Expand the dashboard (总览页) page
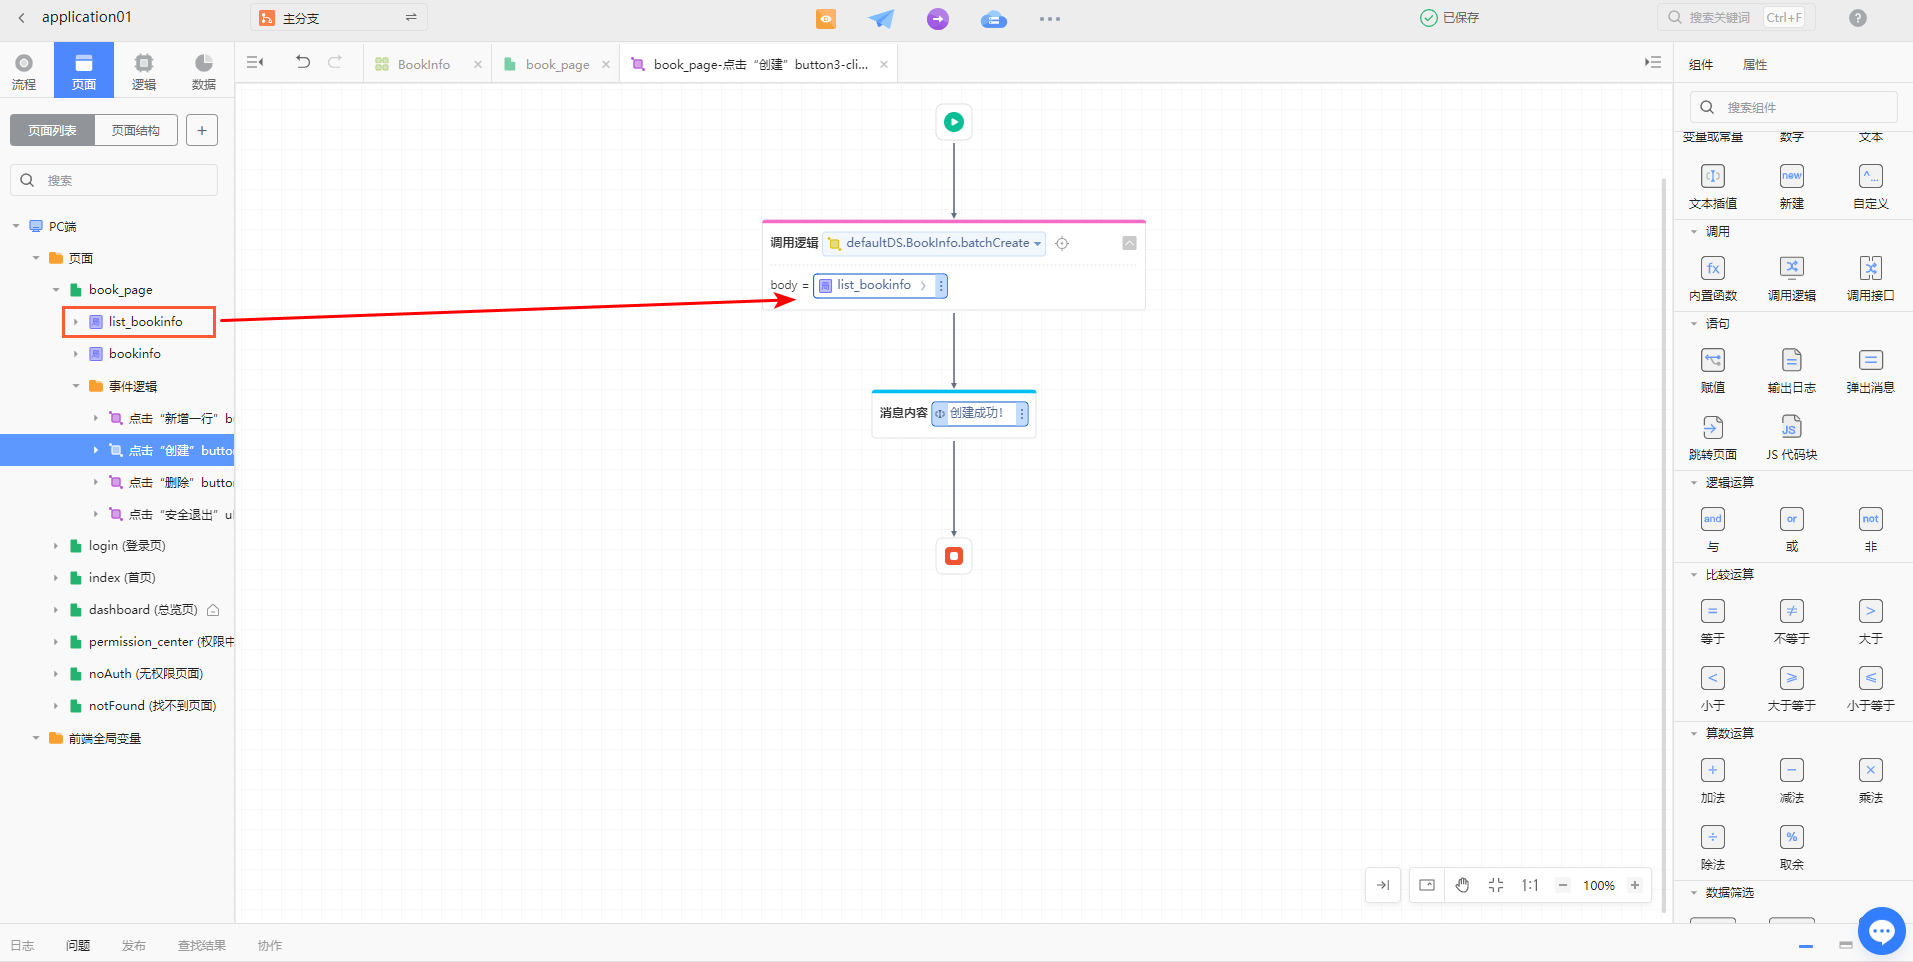This screenshot has width=1913, height=962. coord(56,610)
